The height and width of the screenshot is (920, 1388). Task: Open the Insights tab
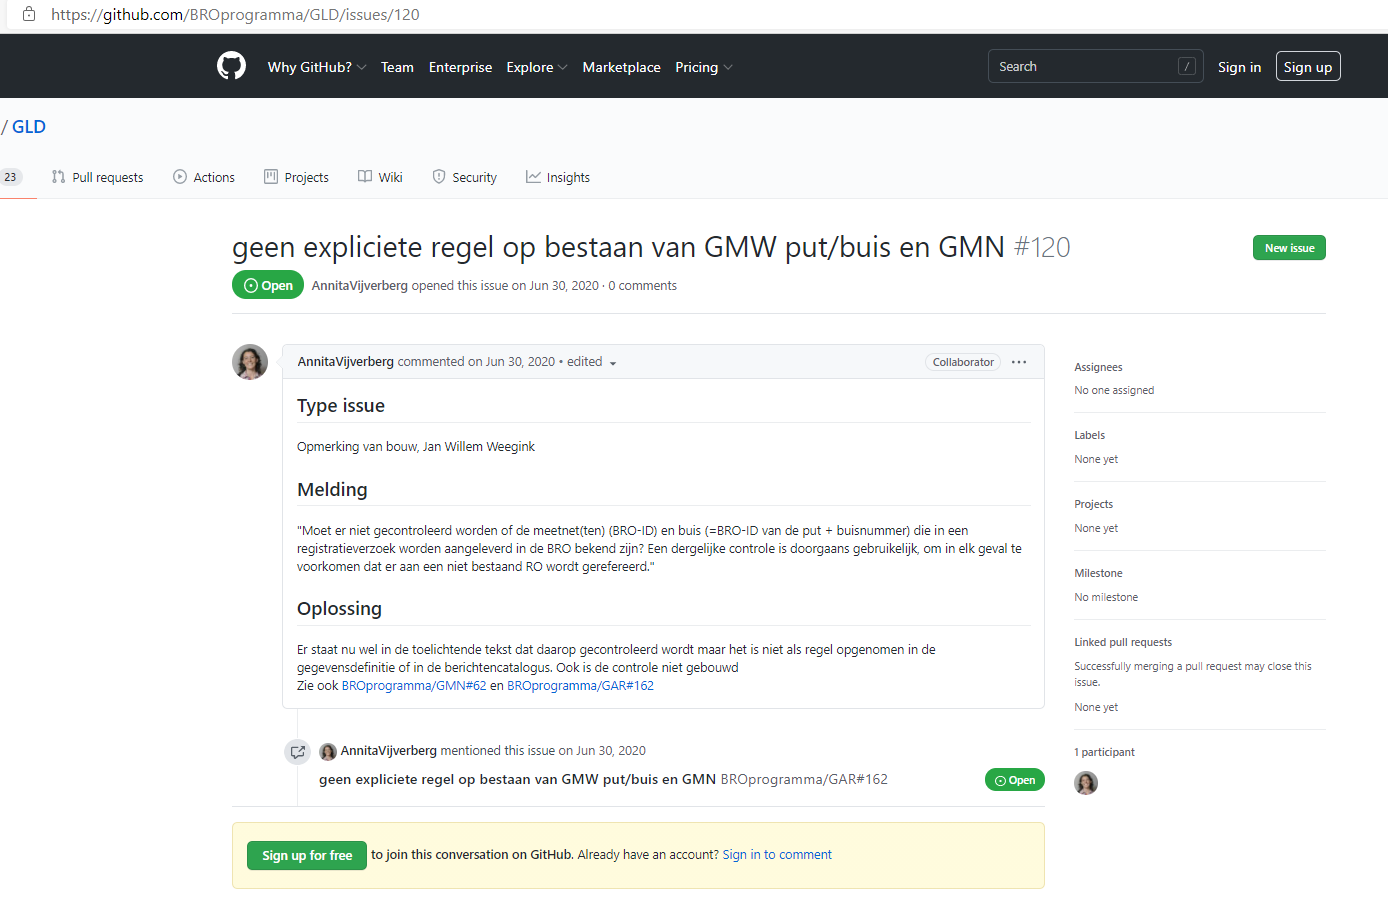558,177
